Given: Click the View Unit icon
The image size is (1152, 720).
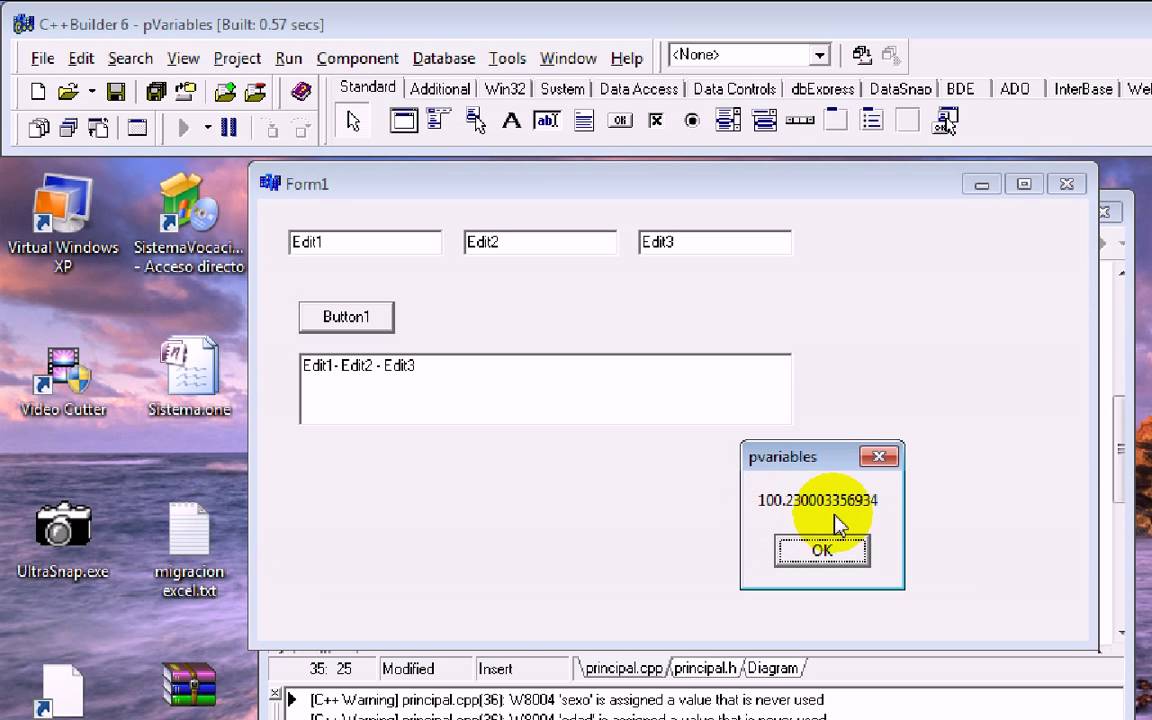Looking at the screenshot, I should coord(39,128).
